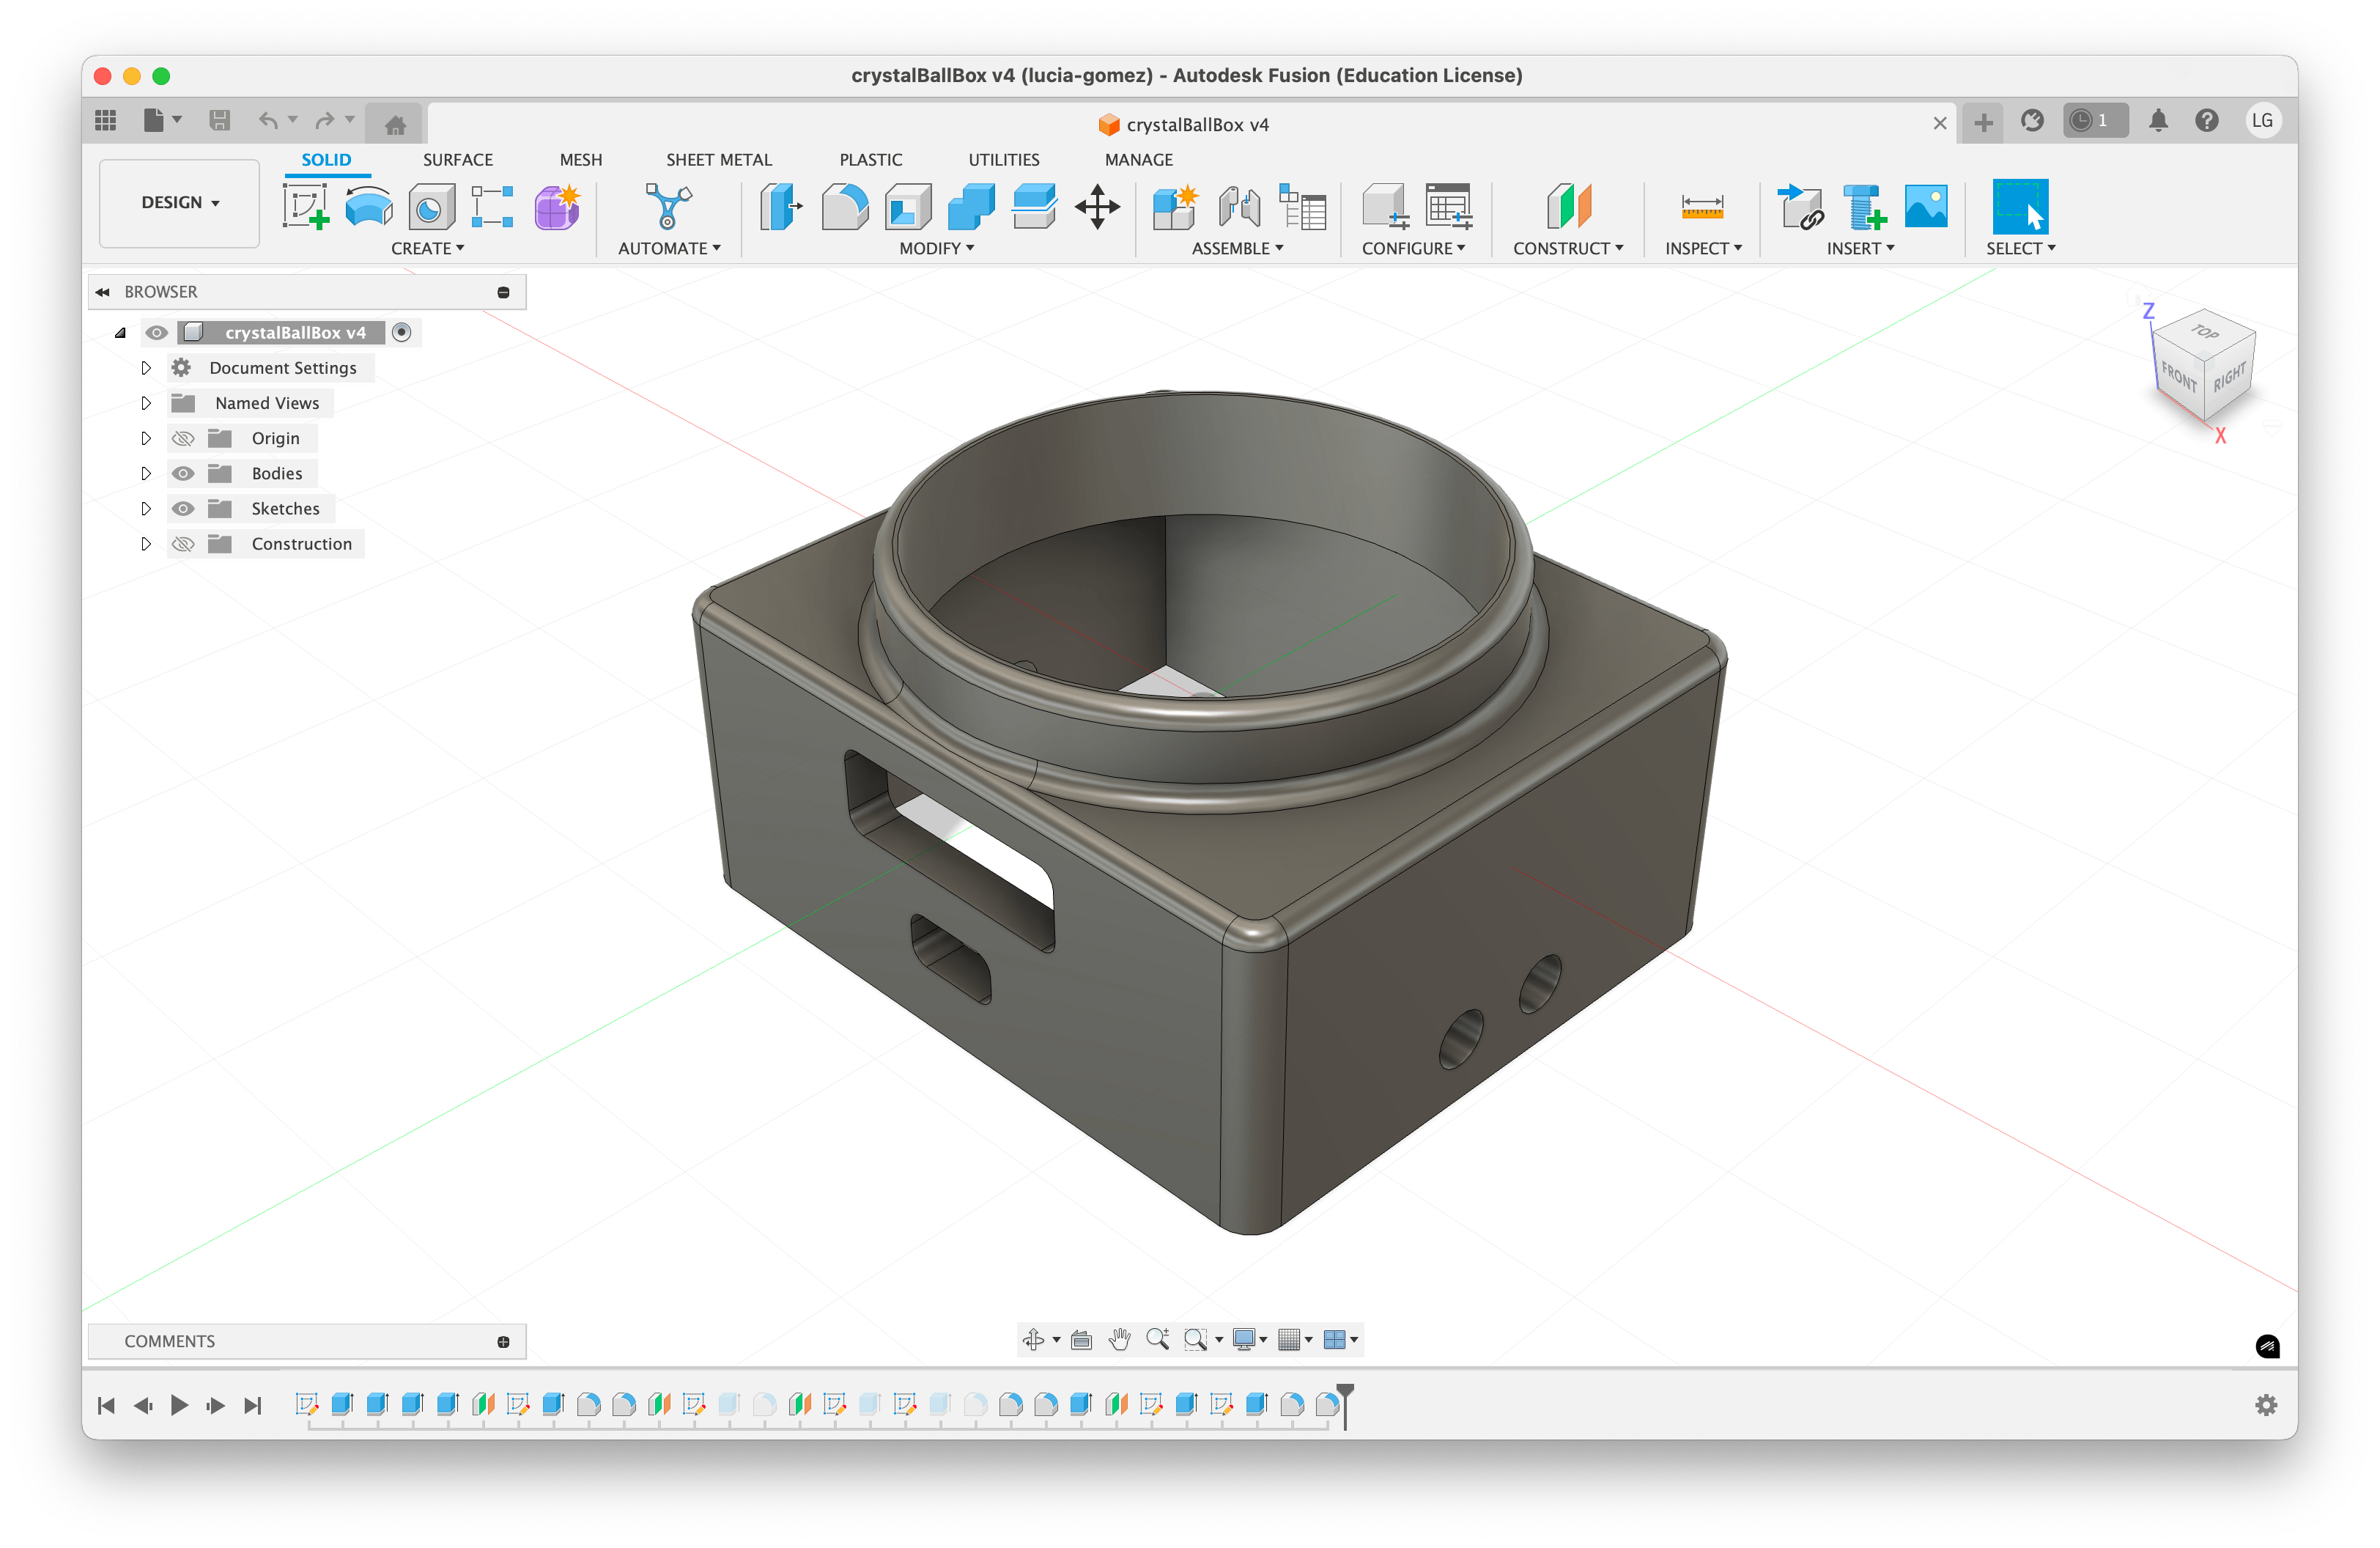2380x1548 pixels.
Task: Click the Insert Canvas image icon
Action: (1926, 207)
